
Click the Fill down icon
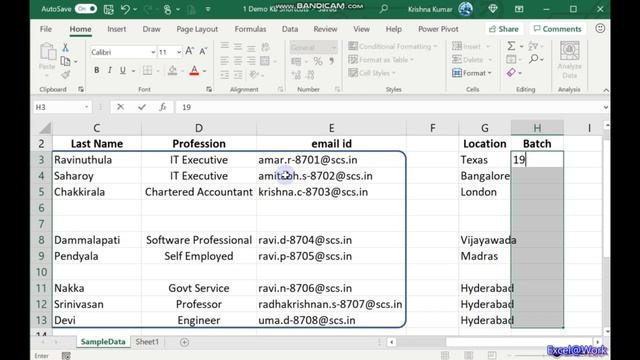[511, 59]
